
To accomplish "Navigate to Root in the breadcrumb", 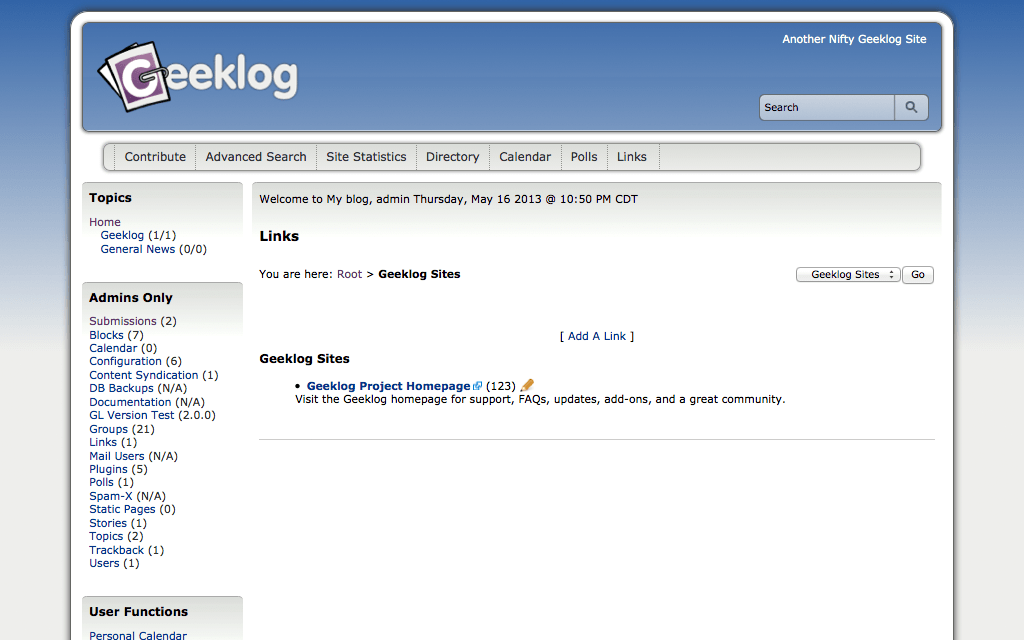I will coord(349,274).
